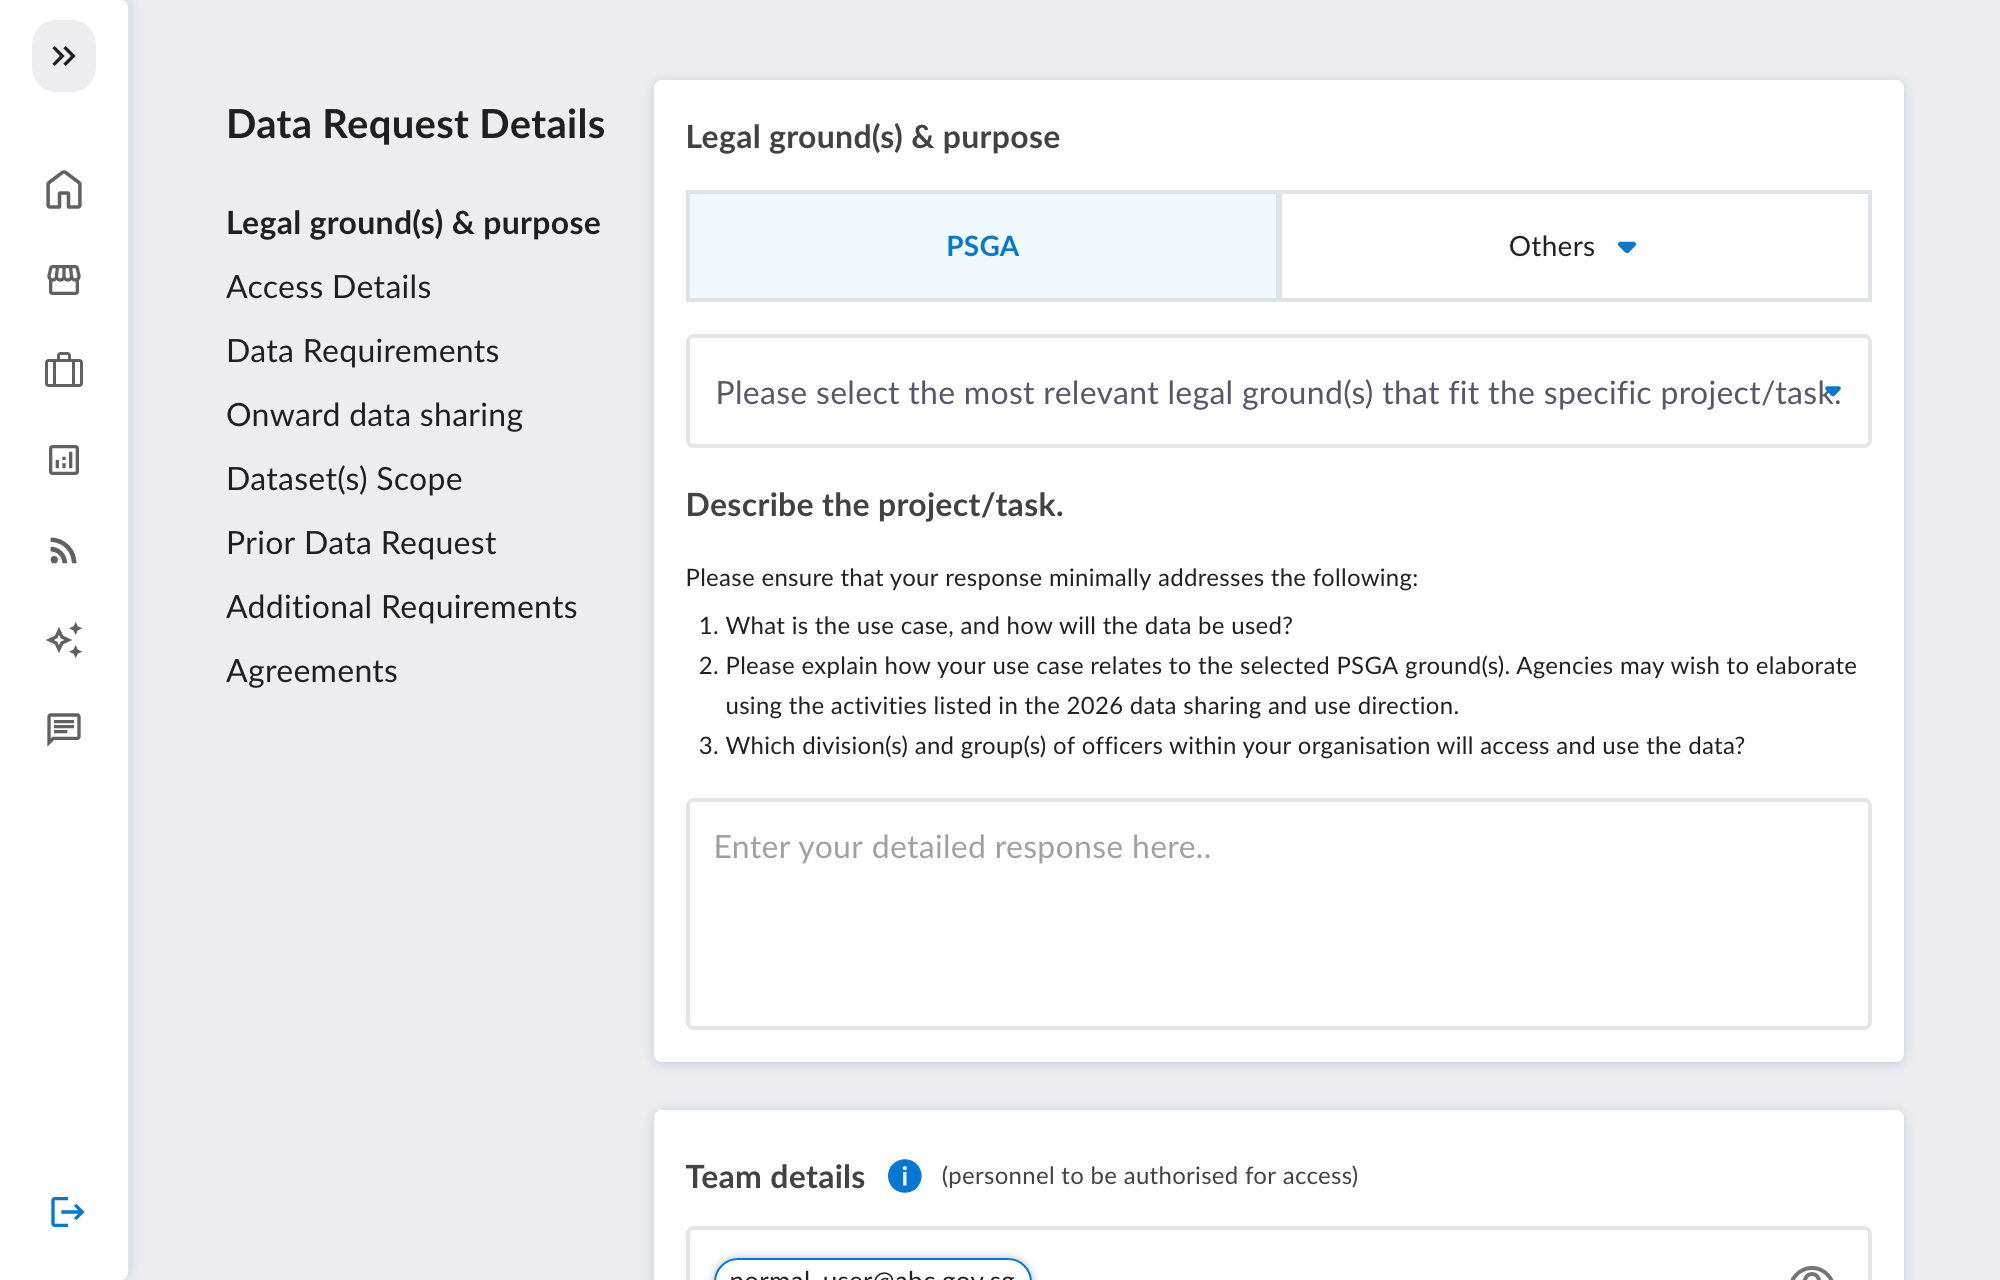Go to Access Details section
The height and width of the screenshot is (1280, 2000).
point(328,287)
